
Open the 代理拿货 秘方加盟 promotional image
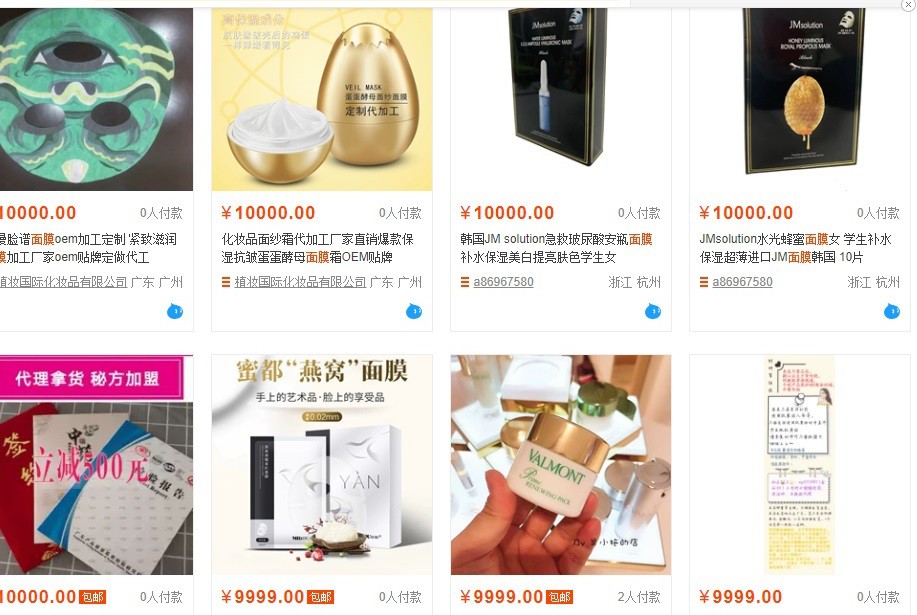(x=96, y=465)
